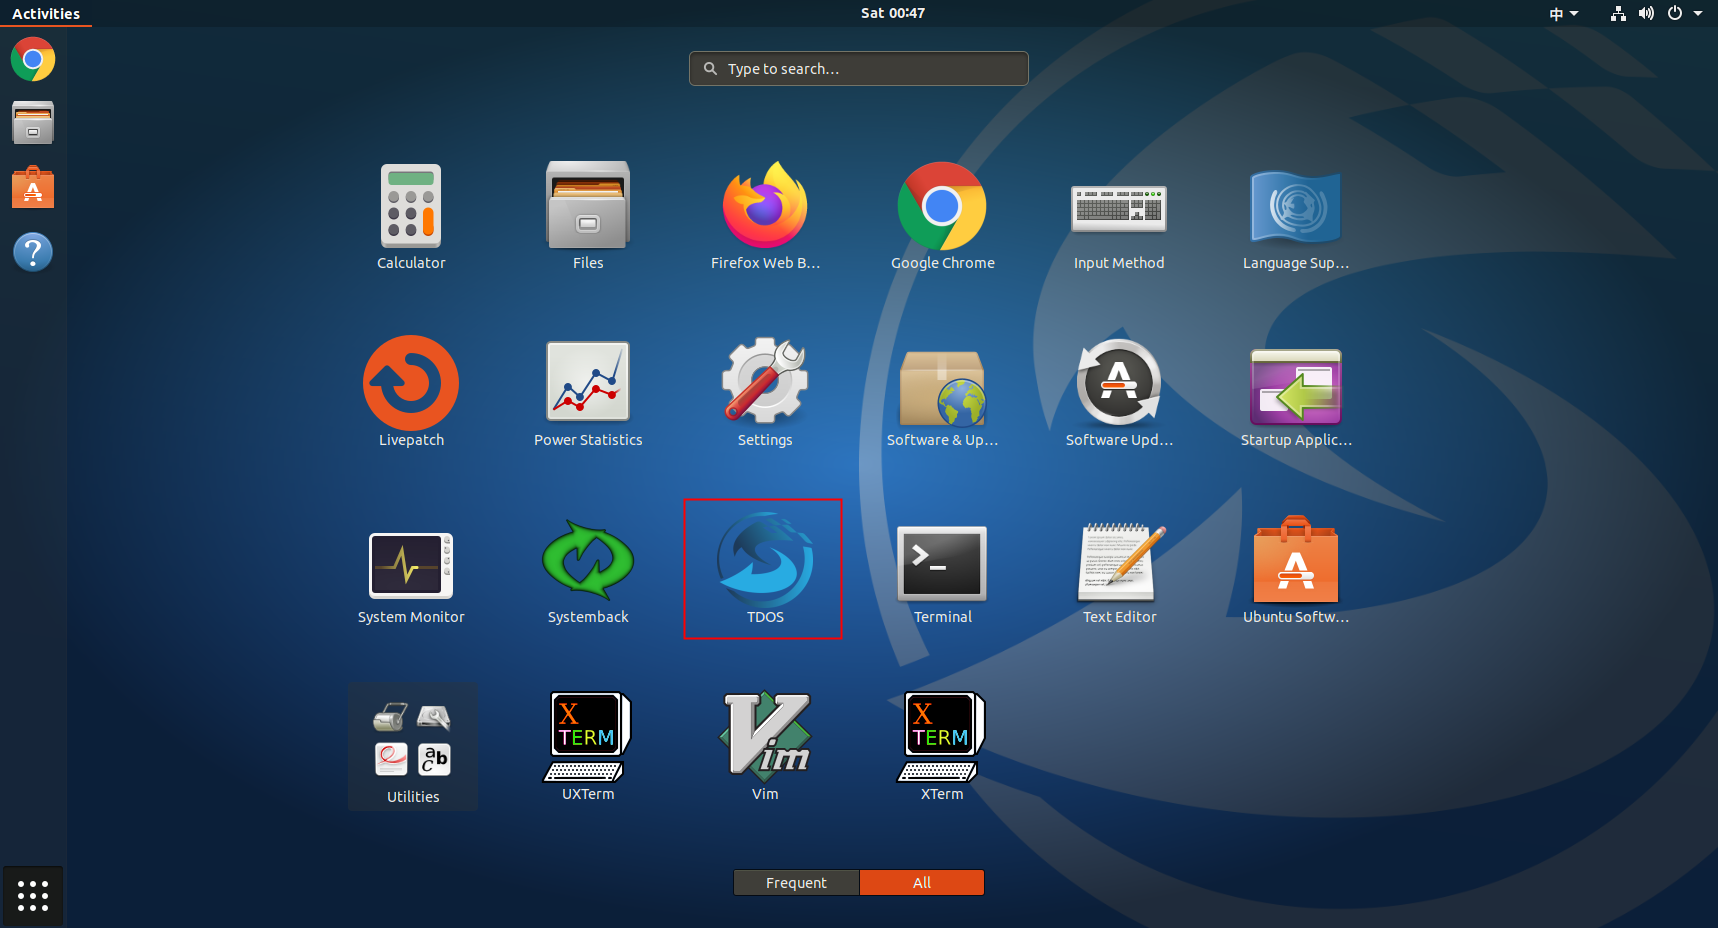
Task: Open Ubuntu Software from the dock
Action: tap(33, 188)
